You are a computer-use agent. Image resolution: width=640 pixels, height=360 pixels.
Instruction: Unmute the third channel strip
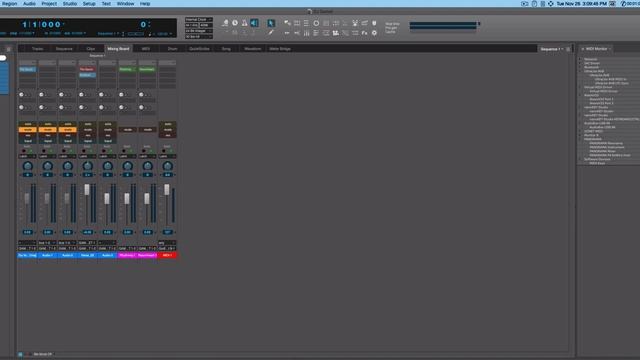coord(67,130)
